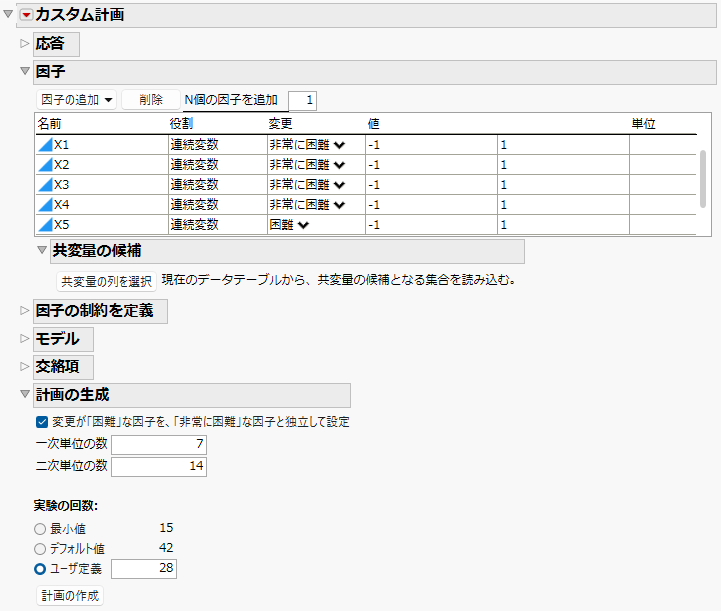The image size is (721, 611).
Task: Click the 変更 column header
Action: tap(280, 124)
